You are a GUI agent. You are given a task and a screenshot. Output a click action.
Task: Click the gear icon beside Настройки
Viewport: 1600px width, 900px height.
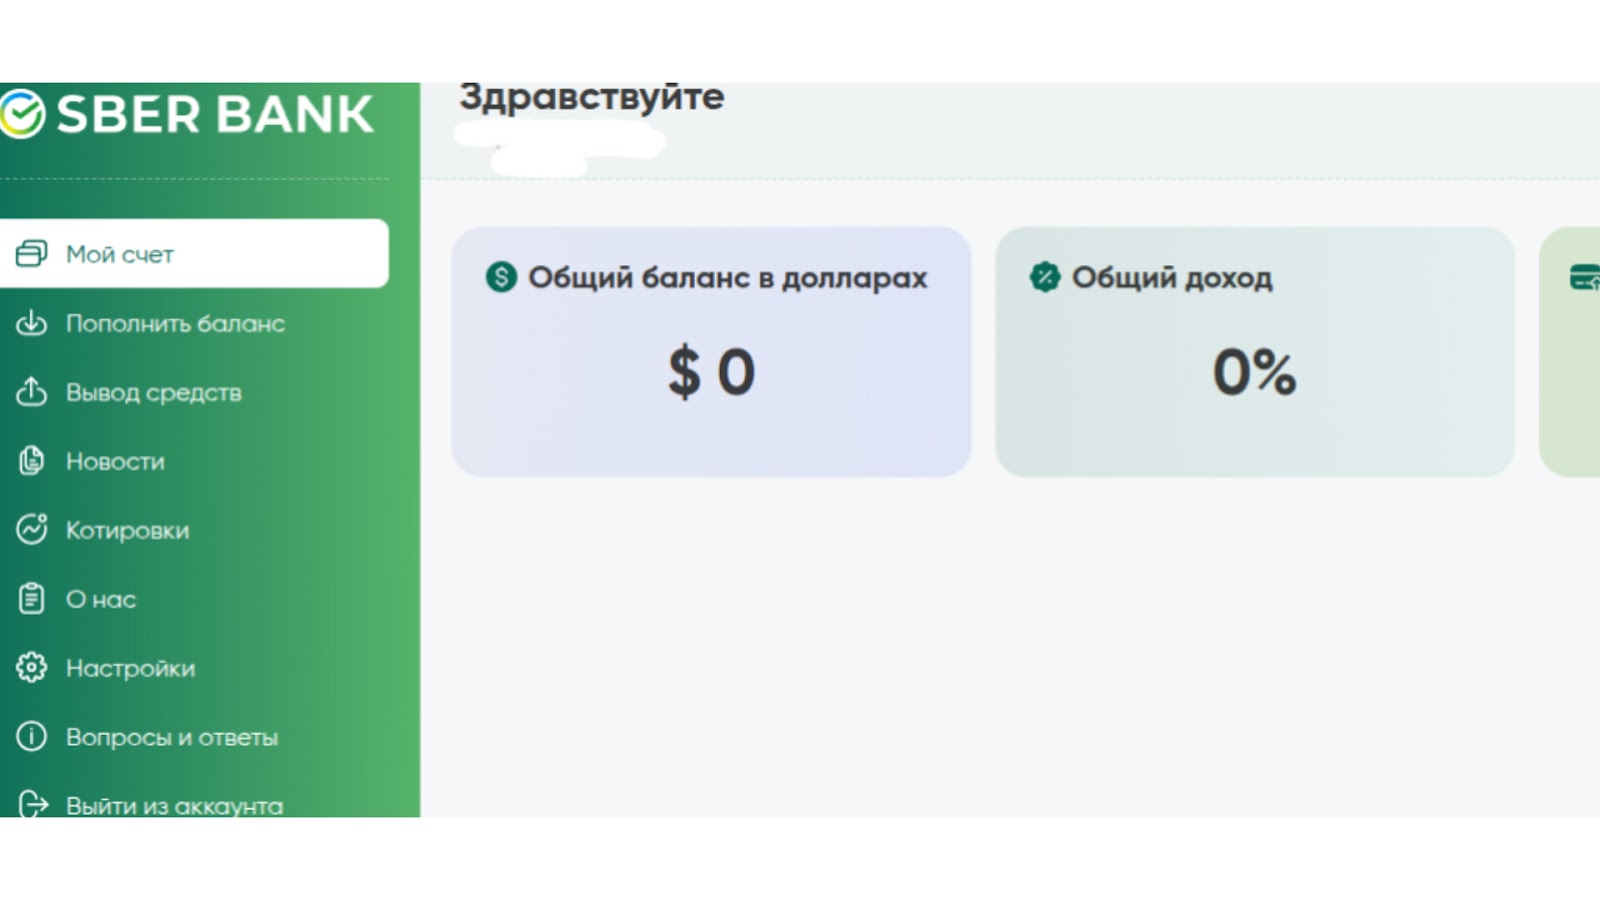[x=31, y=667]
